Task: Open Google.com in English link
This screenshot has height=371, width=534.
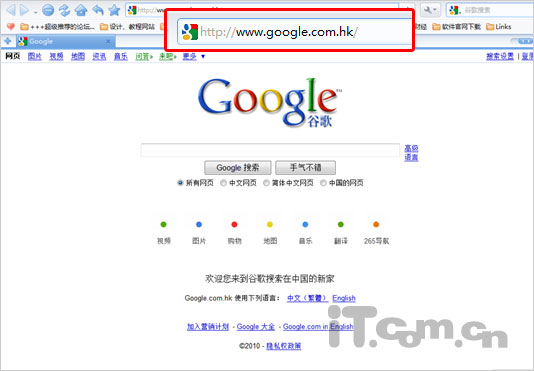Action: click(x=318, y=326)
